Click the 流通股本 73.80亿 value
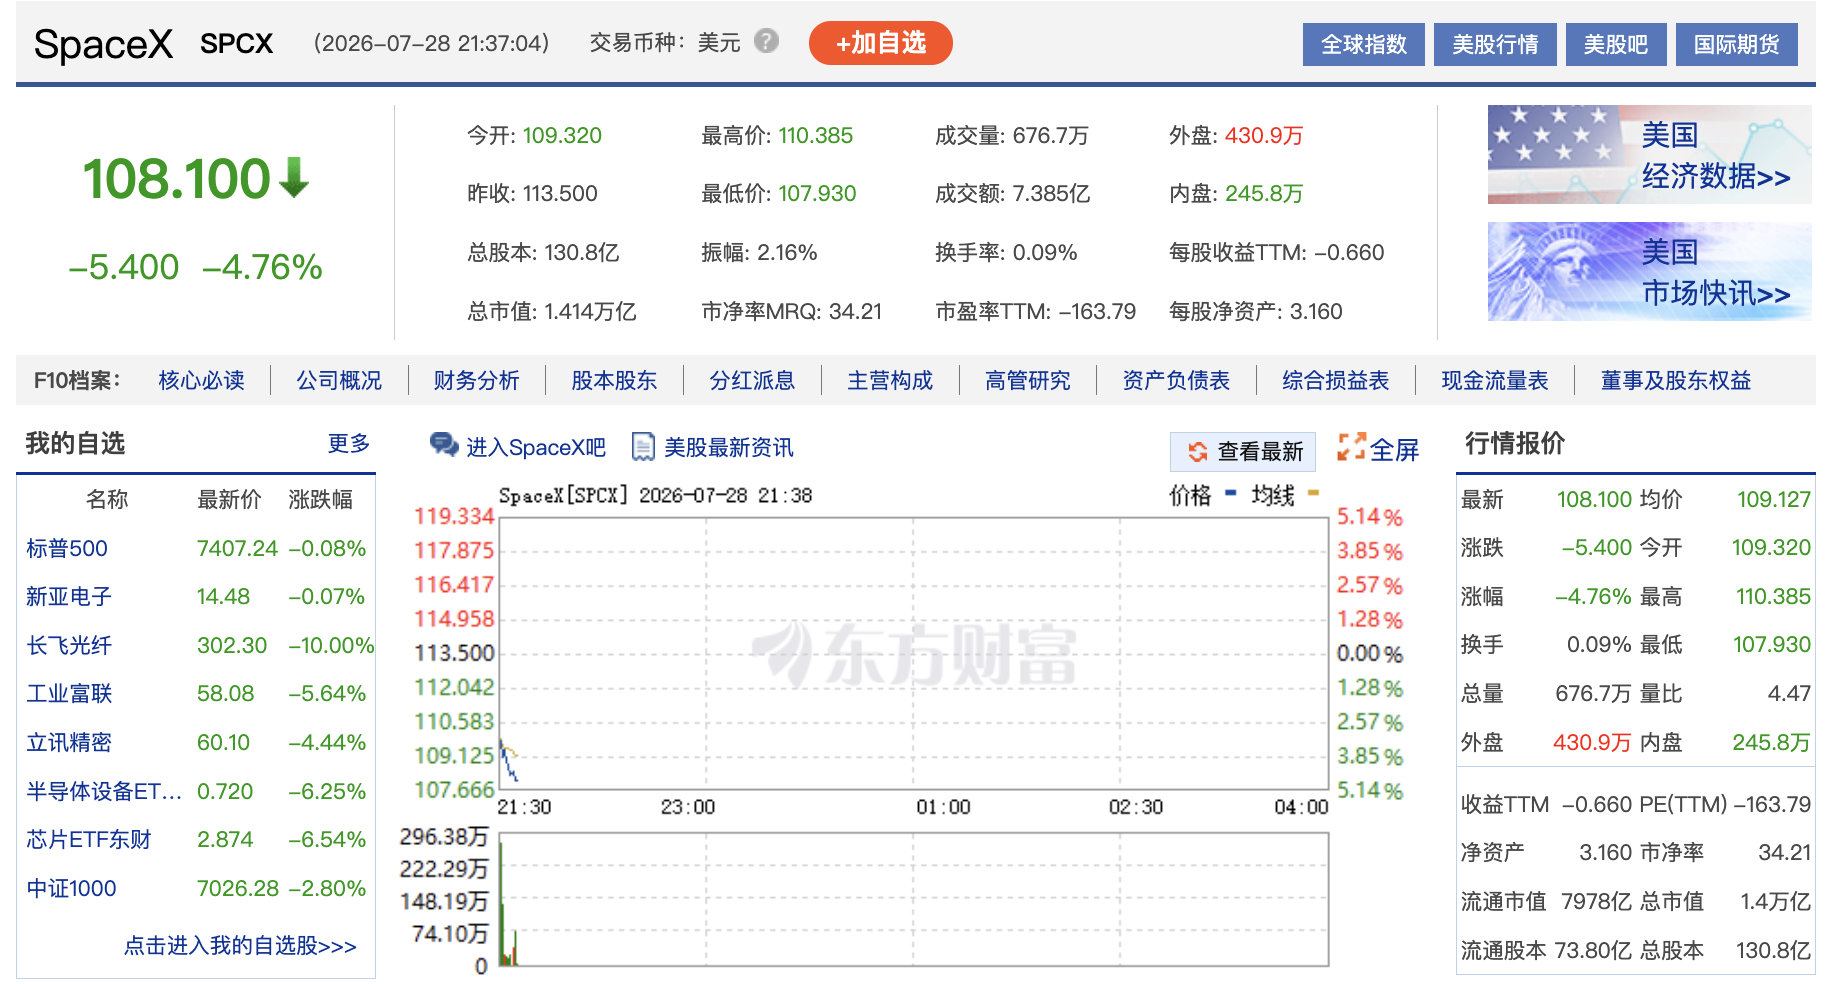 pyautogui.click(x=1593, y=950)
